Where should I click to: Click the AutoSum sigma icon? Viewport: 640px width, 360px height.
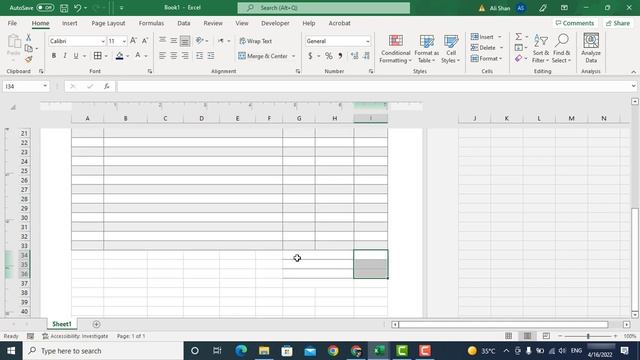tap(518, 37)
